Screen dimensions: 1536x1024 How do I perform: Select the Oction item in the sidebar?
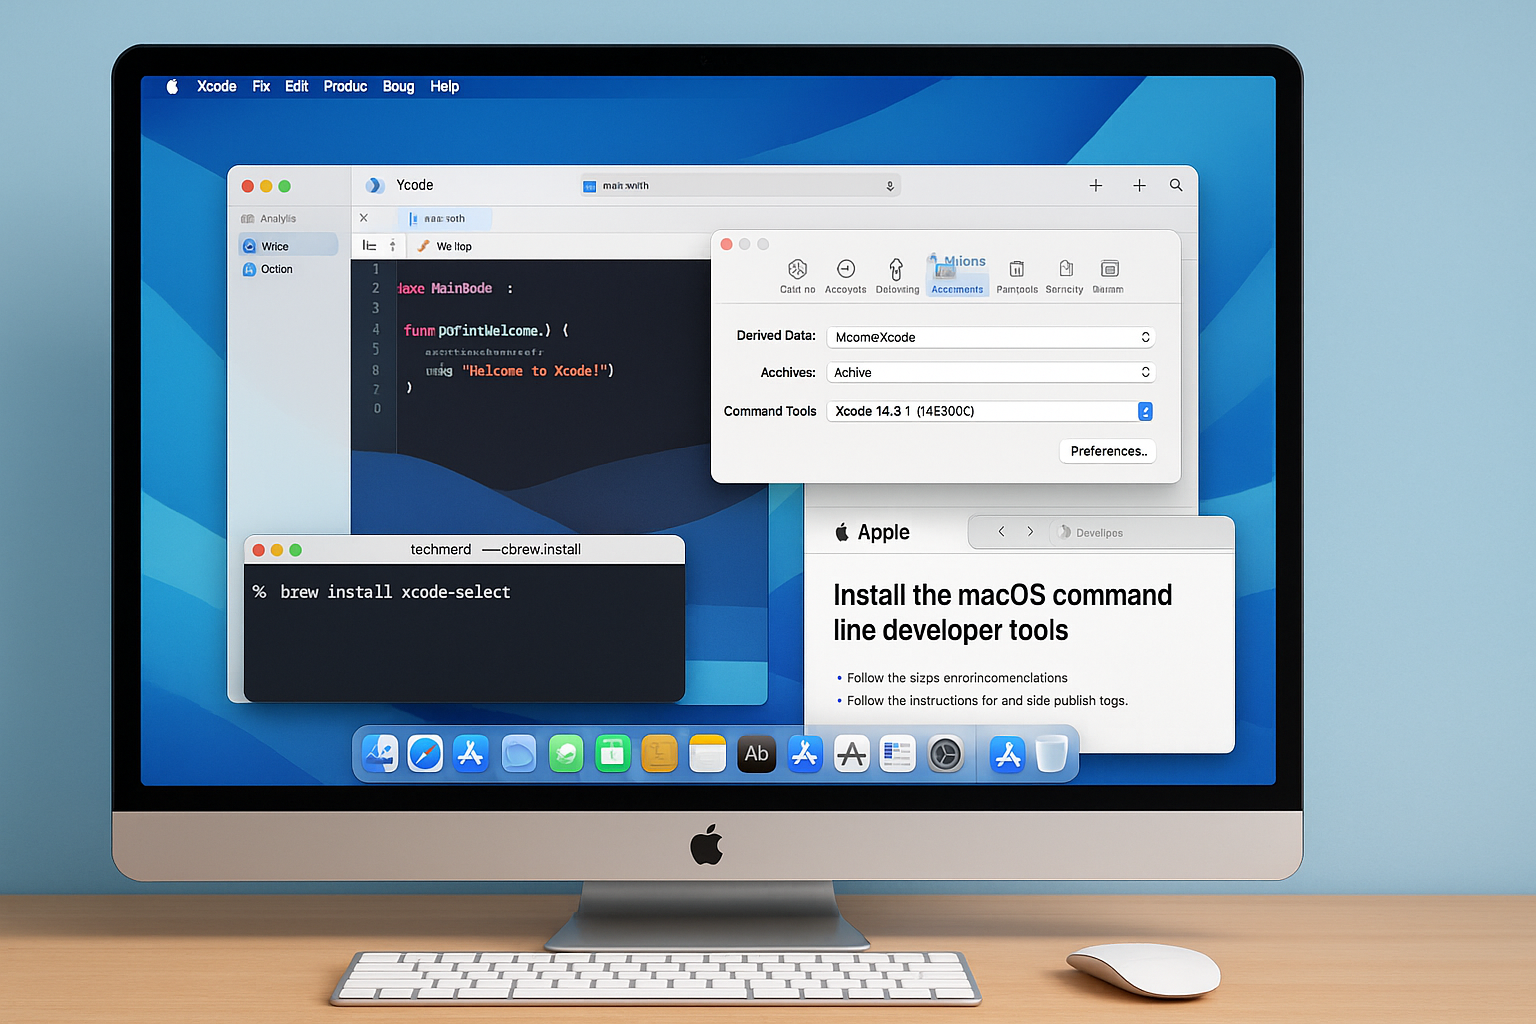point(268,269)
